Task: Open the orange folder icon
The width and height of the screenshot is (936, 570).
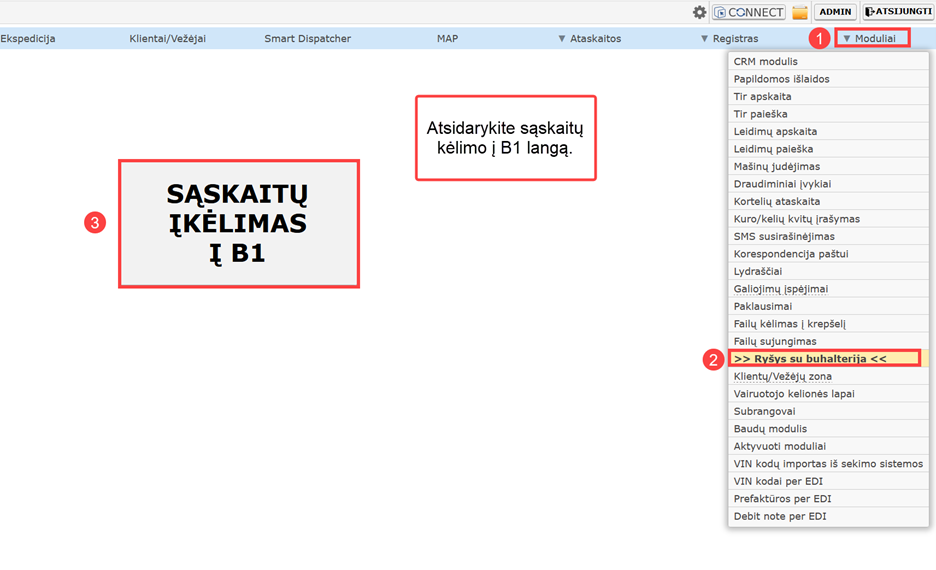Action: (x=800, y=12)
